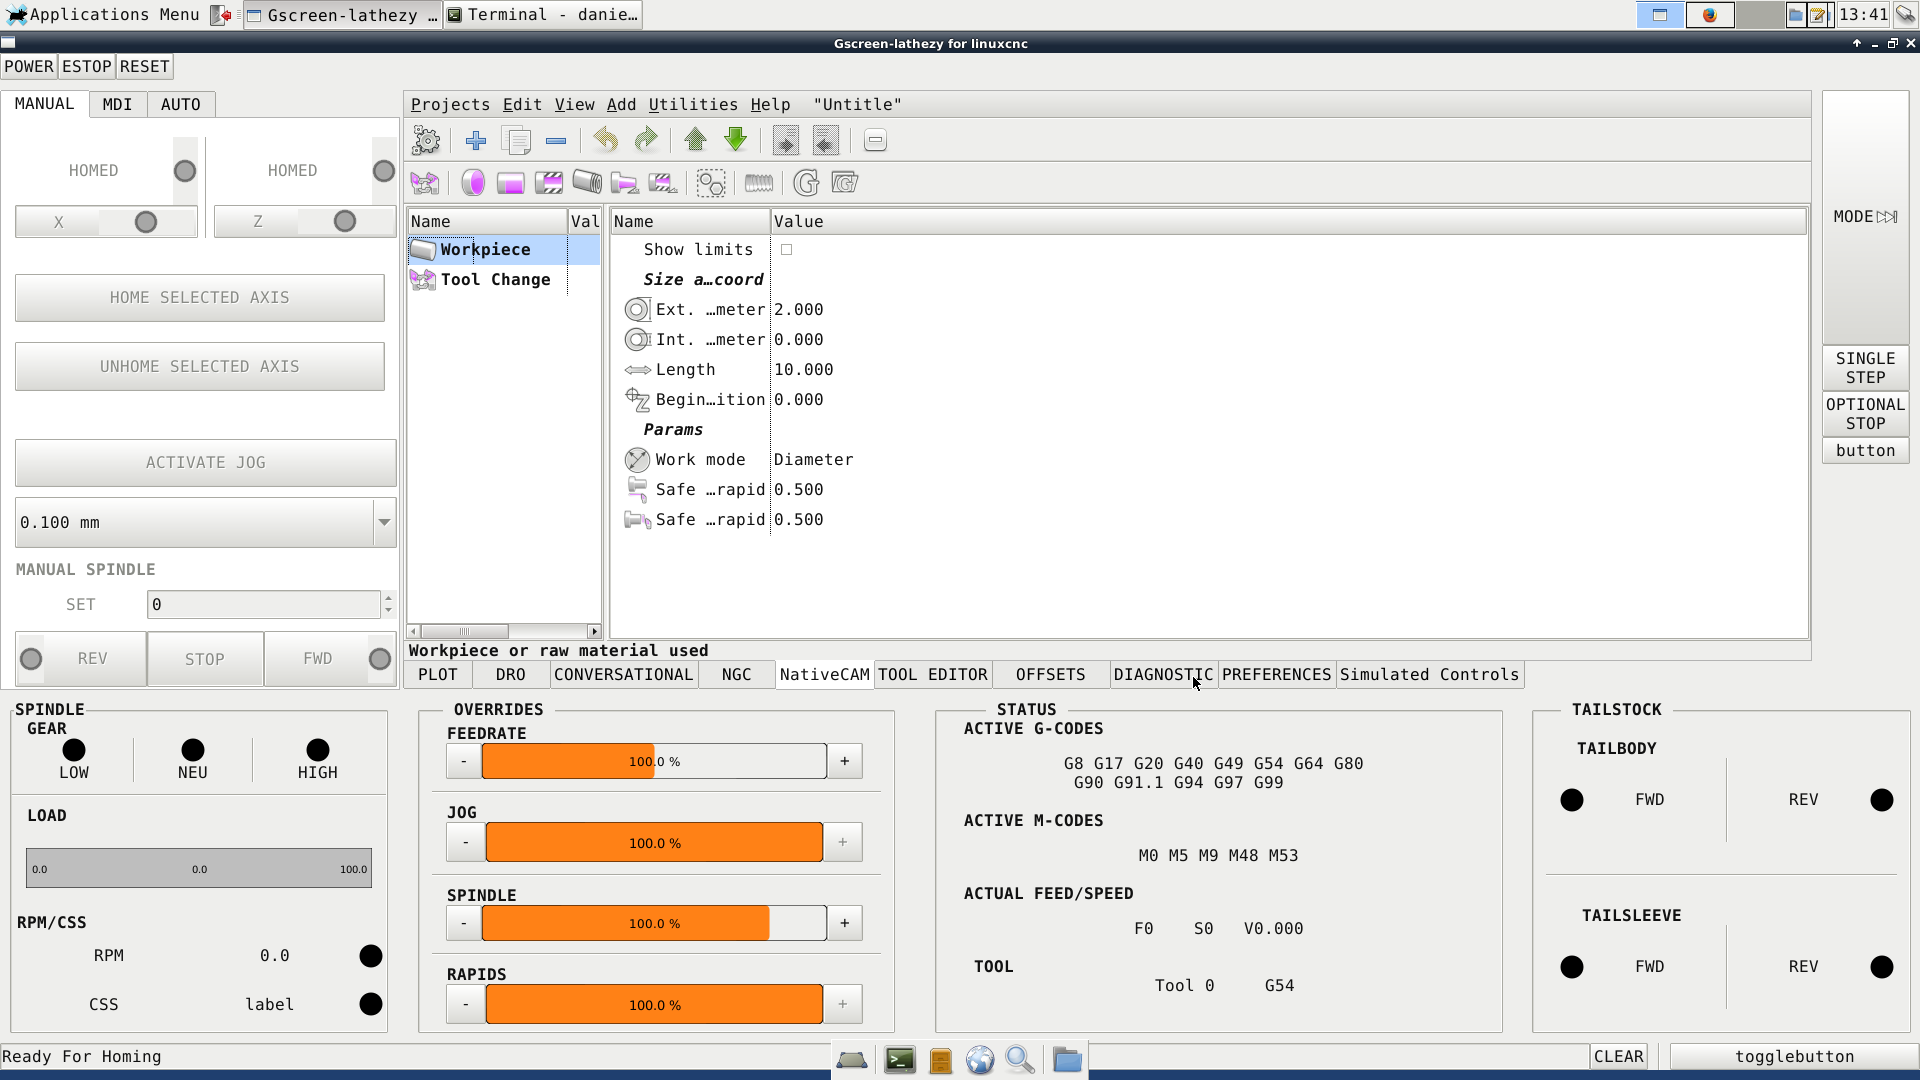1920x1080 pixels.
Task: Click the manual spindle SET input field
Action: click(264, 605)
